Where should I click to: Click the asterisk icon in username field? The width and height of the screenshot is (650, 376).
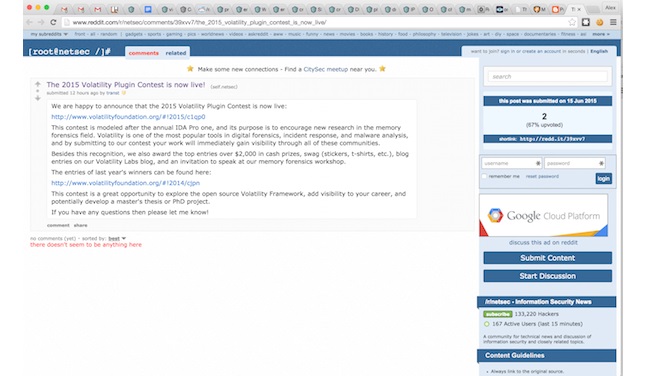click(x=538, y=163)
